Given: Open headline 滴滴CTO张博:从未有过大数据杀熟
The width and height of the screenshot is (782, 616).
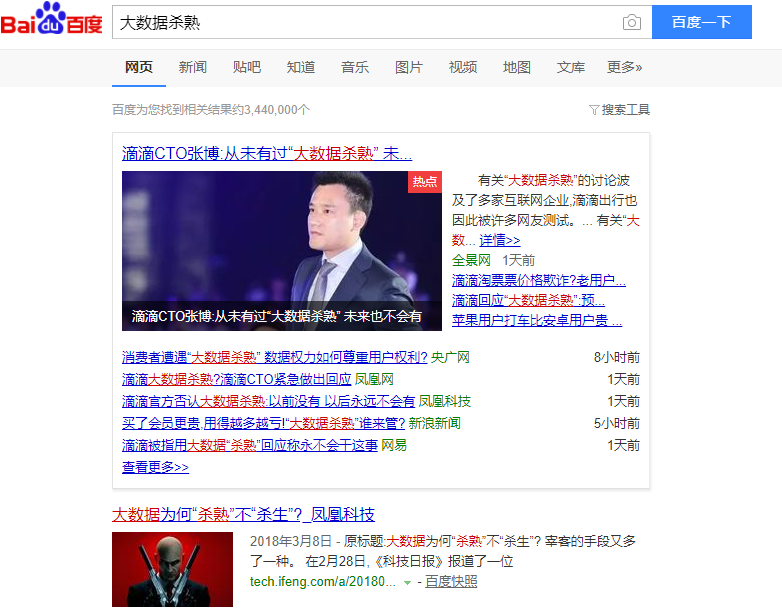Looking at the screenshot, I should (267, 154).
